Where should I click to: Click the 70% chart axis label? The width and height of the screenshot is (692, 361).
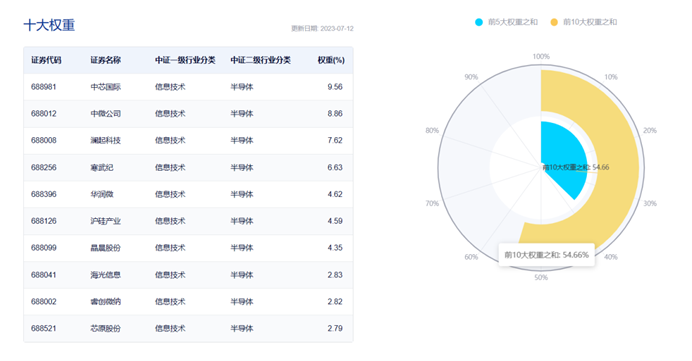pos(432,203)
